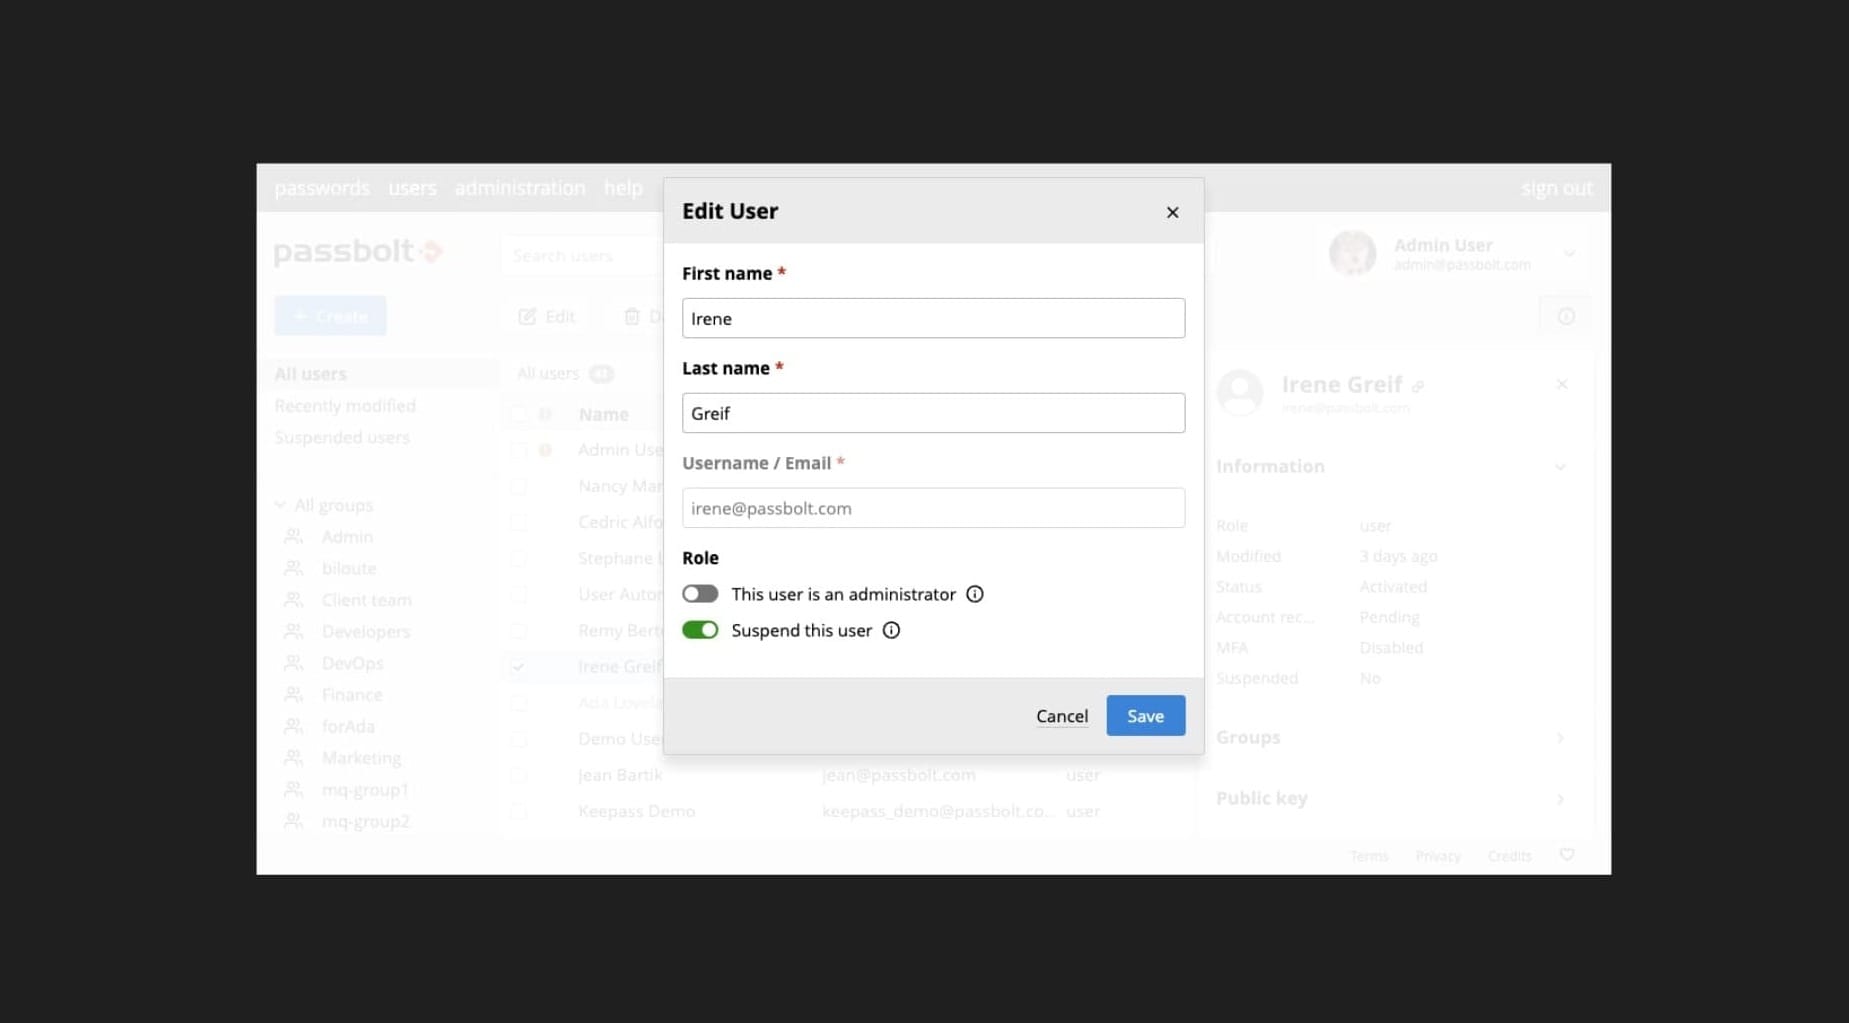The height and width of the screenshot is (1023, 1849).
Task: Enable the administrator role toggle
Action: click(x=700, y=593)
